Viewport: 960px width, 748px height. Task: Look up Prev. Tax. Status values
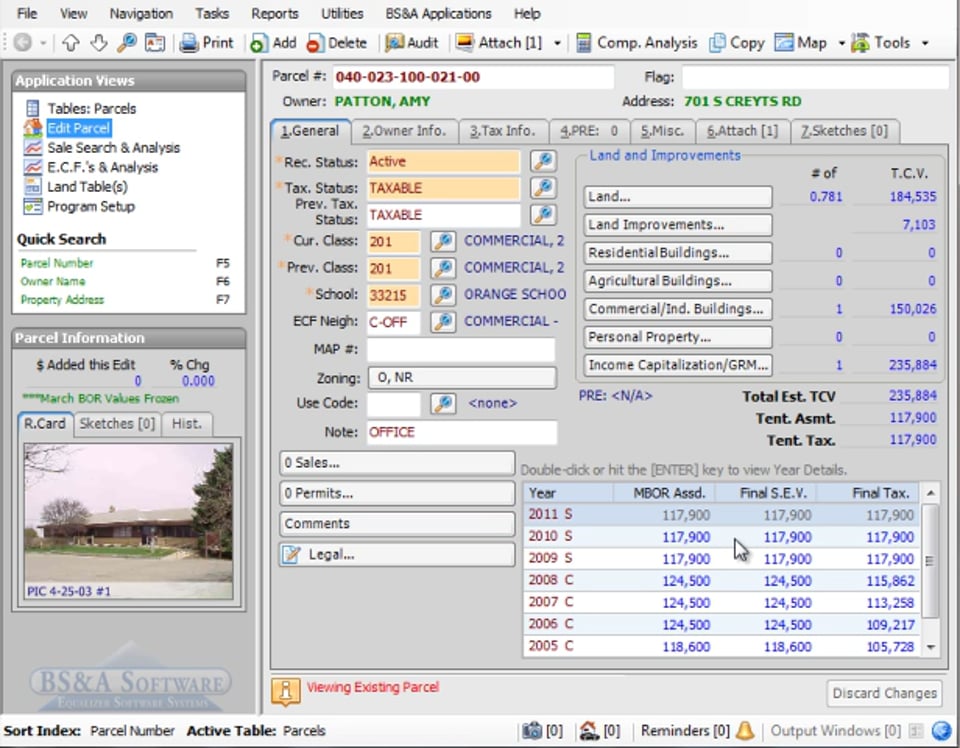543,214
